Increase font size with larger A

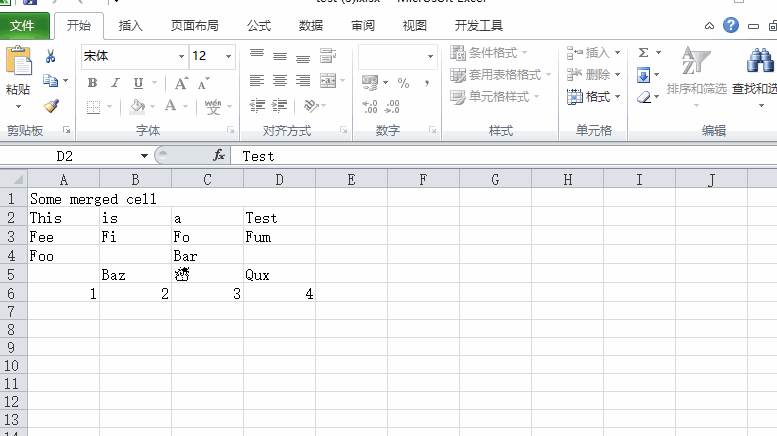click(x=181, y=83)
